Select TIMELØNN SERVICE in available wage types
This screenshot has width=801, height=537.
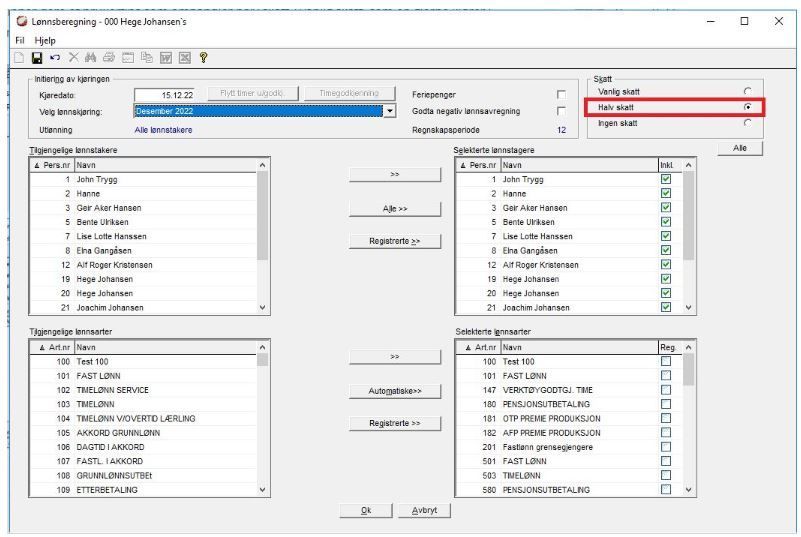click(x=144, y=390)
